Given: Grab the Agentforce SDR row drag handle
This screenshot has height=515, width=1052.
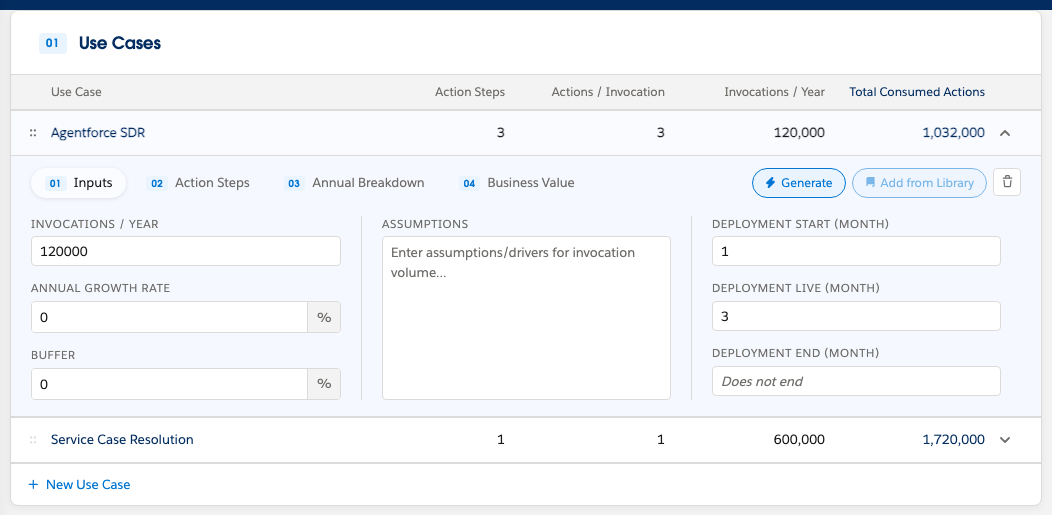Looking at the screenshot, I should [33, 133].
